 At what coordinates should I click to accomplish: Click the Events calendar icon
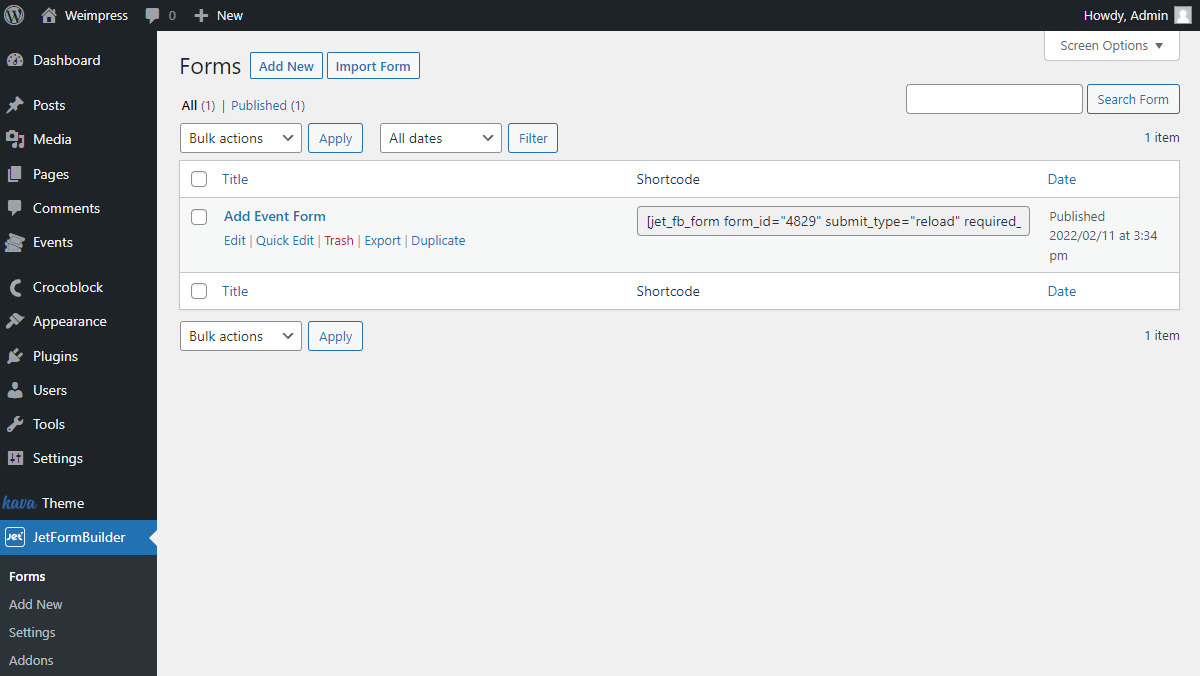pyautogui.click(x=17, y=242)
